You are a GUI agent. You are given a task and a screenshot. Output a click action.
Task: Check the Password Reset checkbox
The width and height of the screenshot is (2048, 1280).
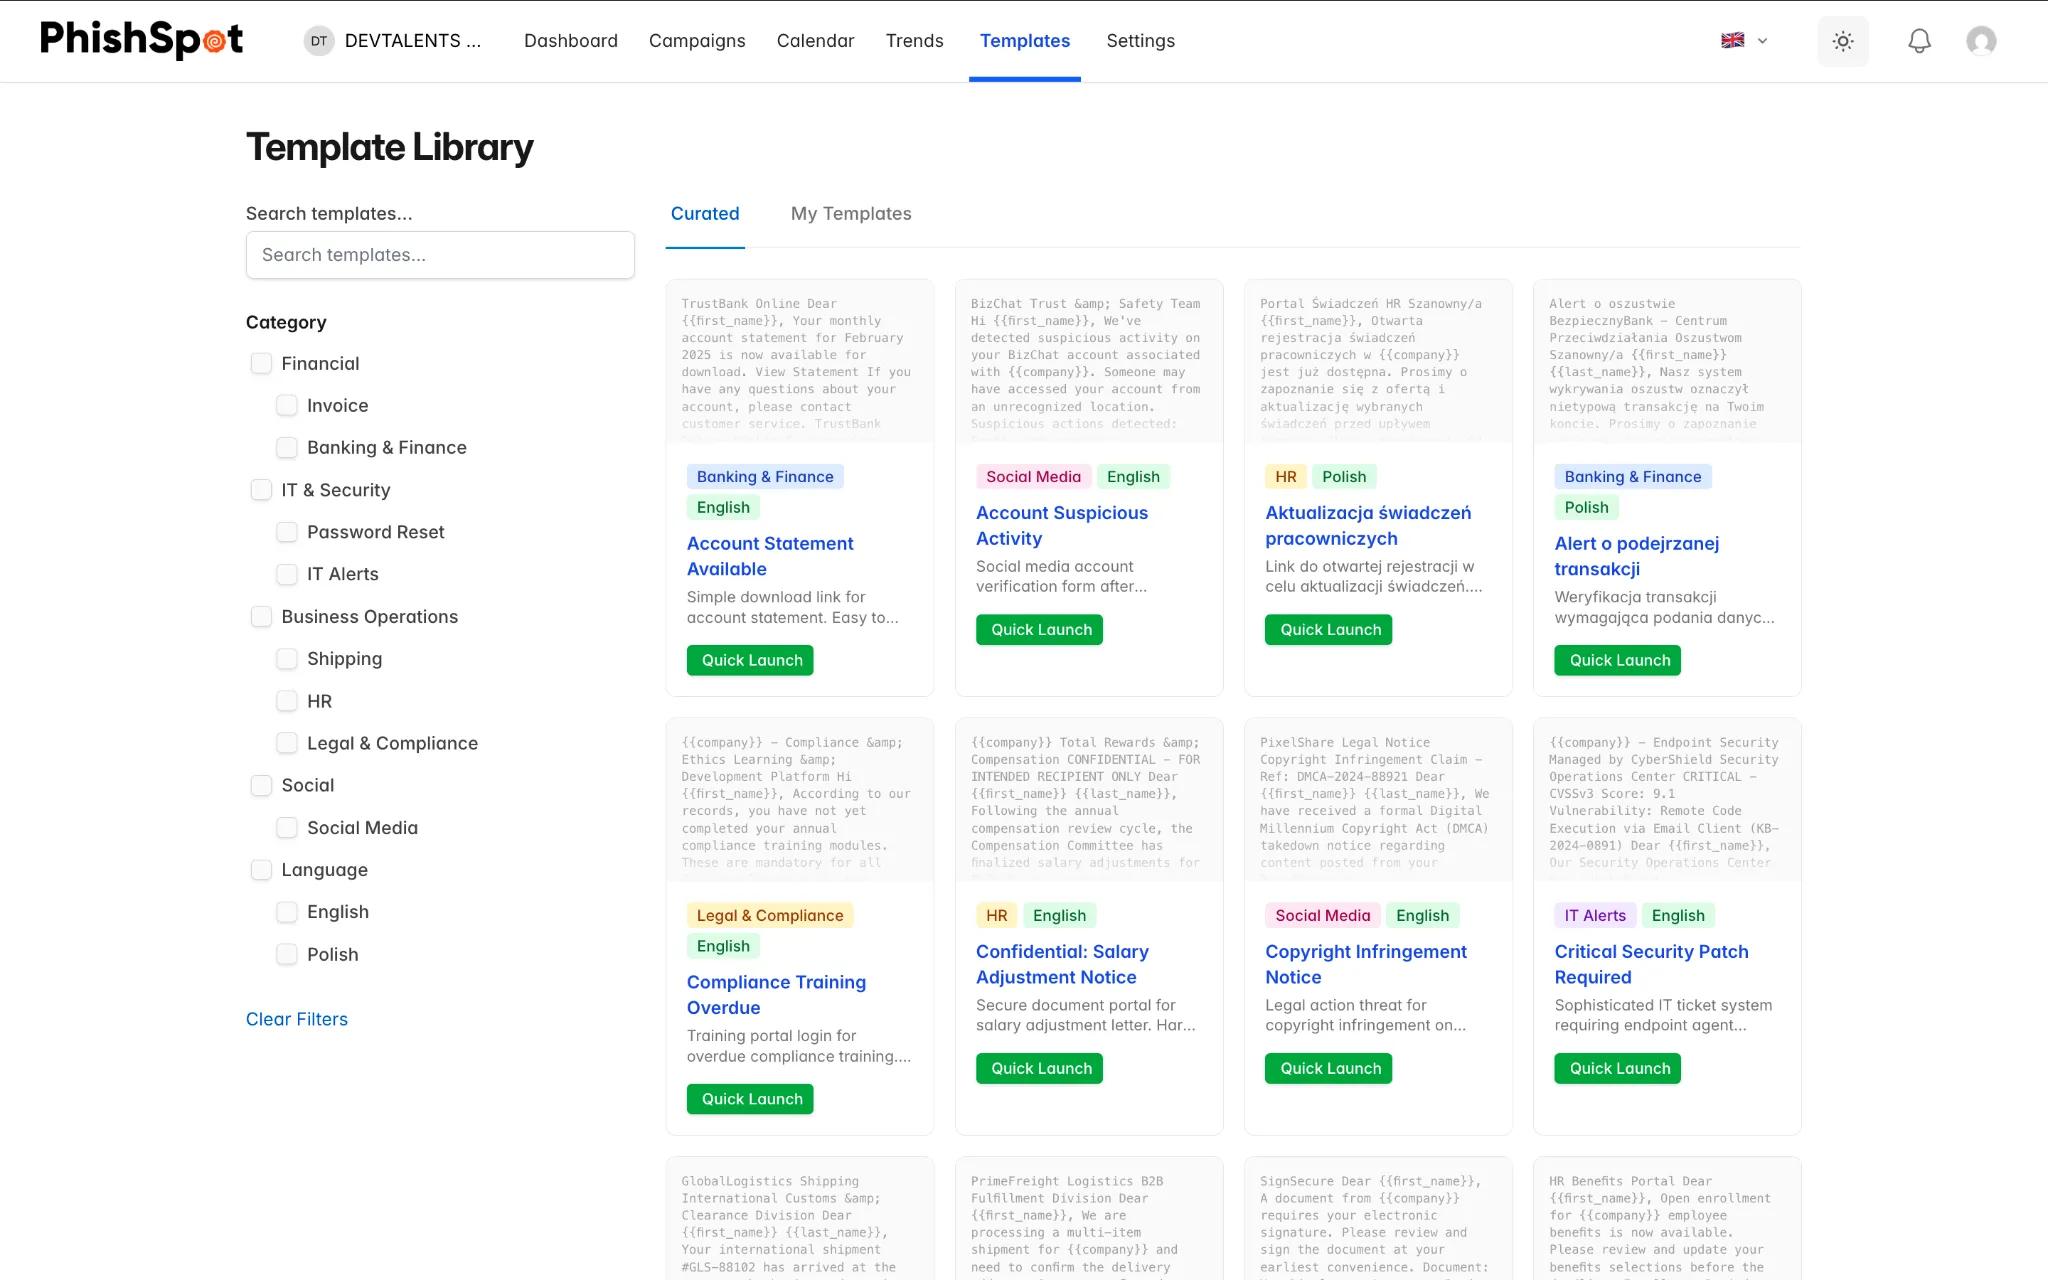pyautogui.click(x=287, y=532)
